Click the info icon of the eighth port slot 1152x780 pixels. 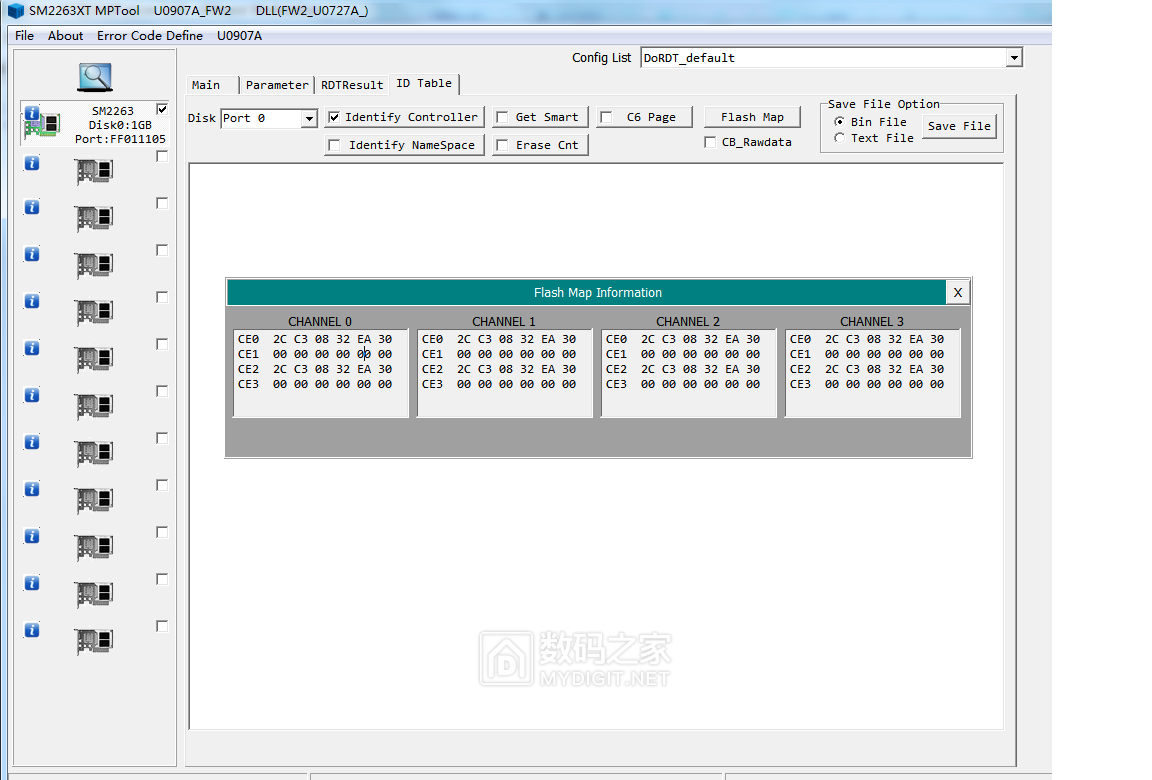[x=32, y=442]
